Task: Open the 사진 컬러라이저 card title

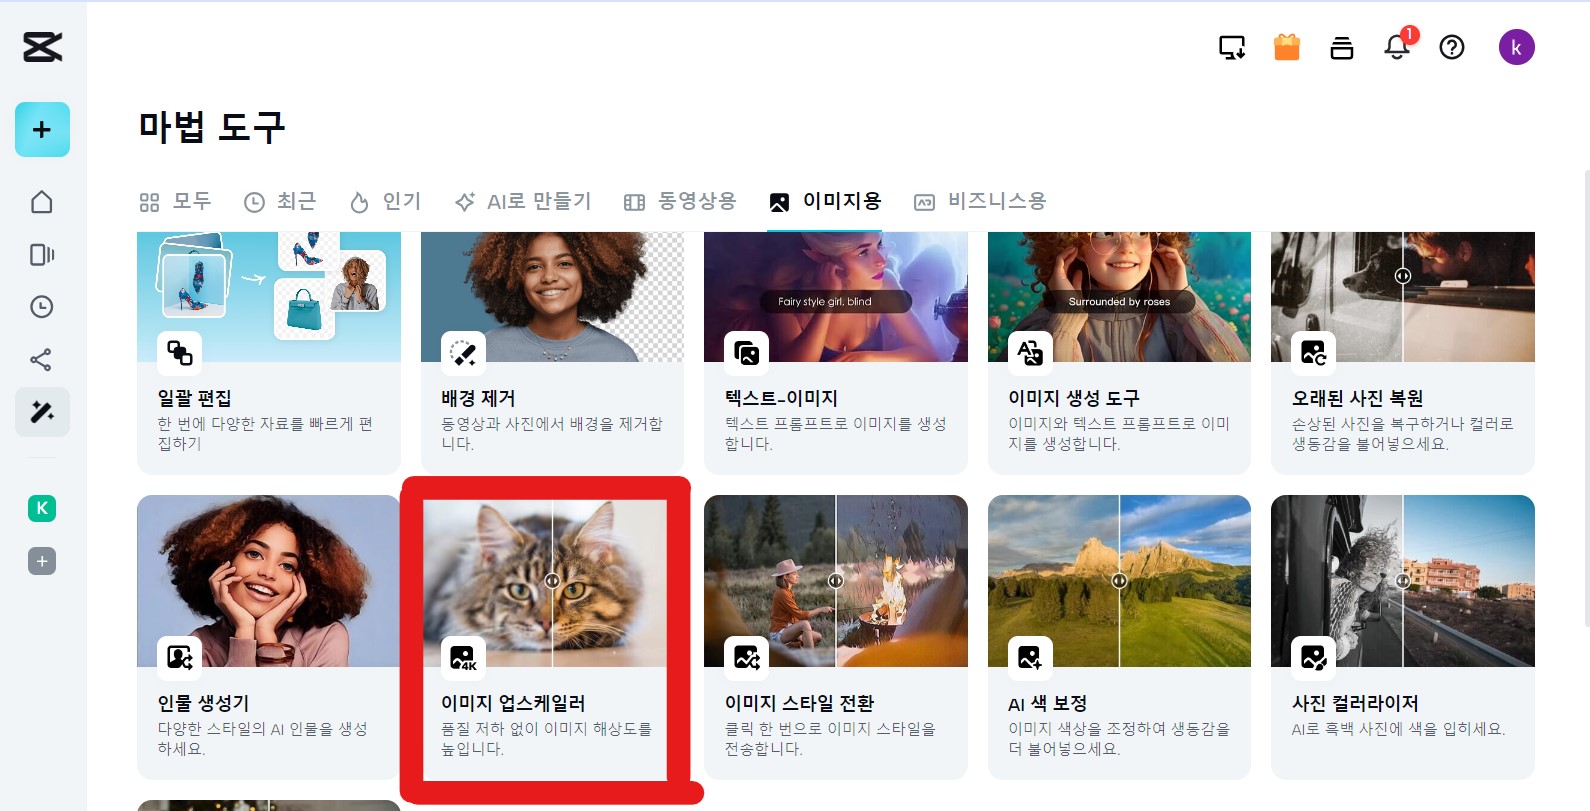Action: coord(1355,703)
